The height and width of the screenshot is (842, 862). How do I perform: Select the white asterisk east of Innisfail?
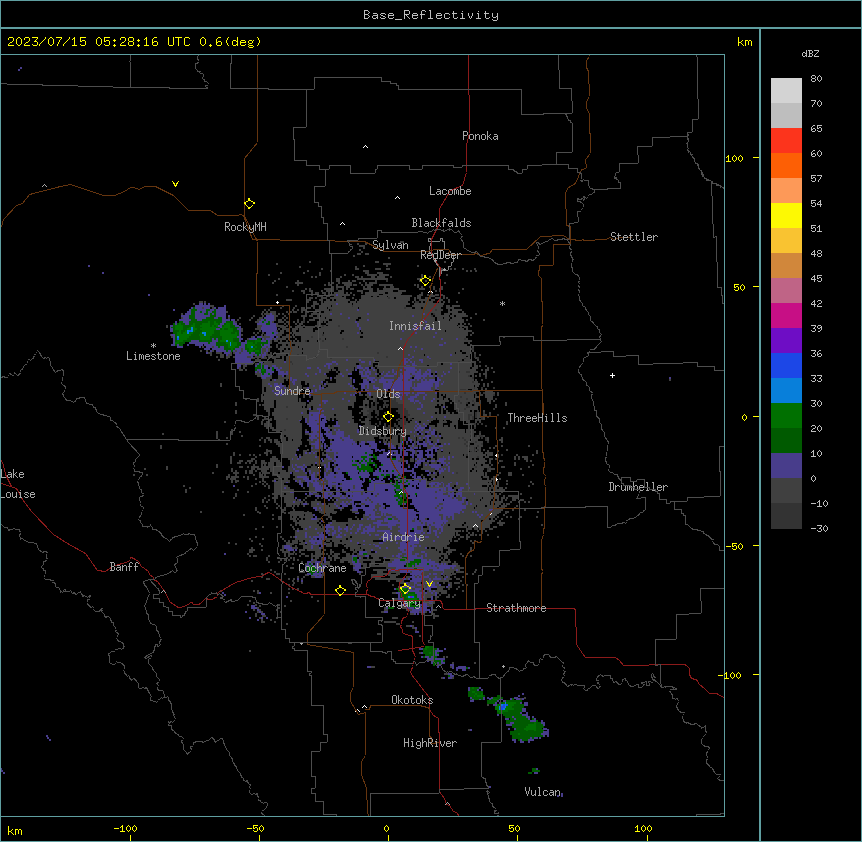point(502,303)
